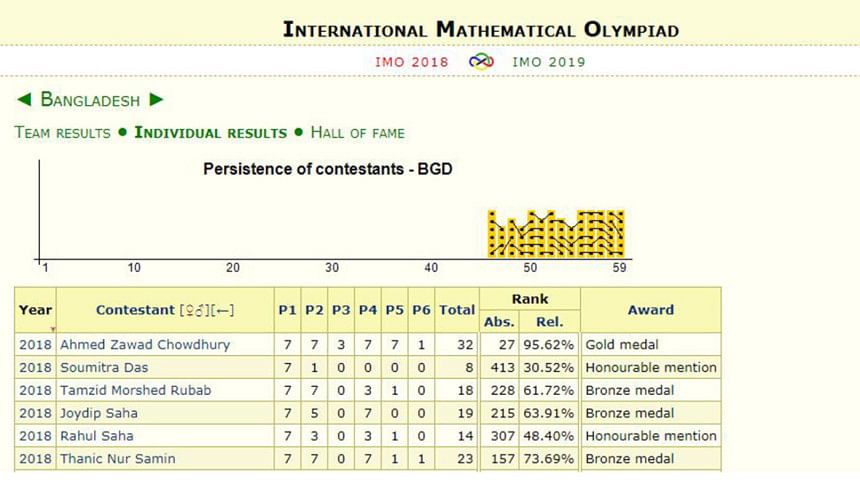Sort the table by Total column

pyautogui.click(x=457, y=311)
